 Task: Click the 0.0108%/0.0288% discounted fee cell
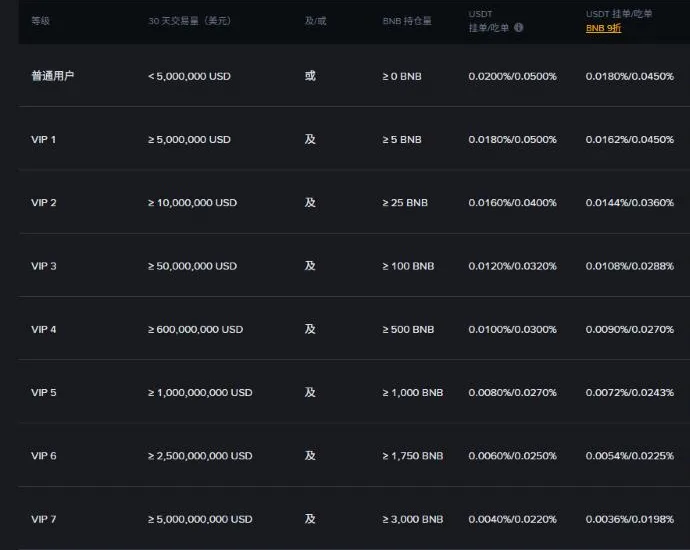(x=630, y=266)
